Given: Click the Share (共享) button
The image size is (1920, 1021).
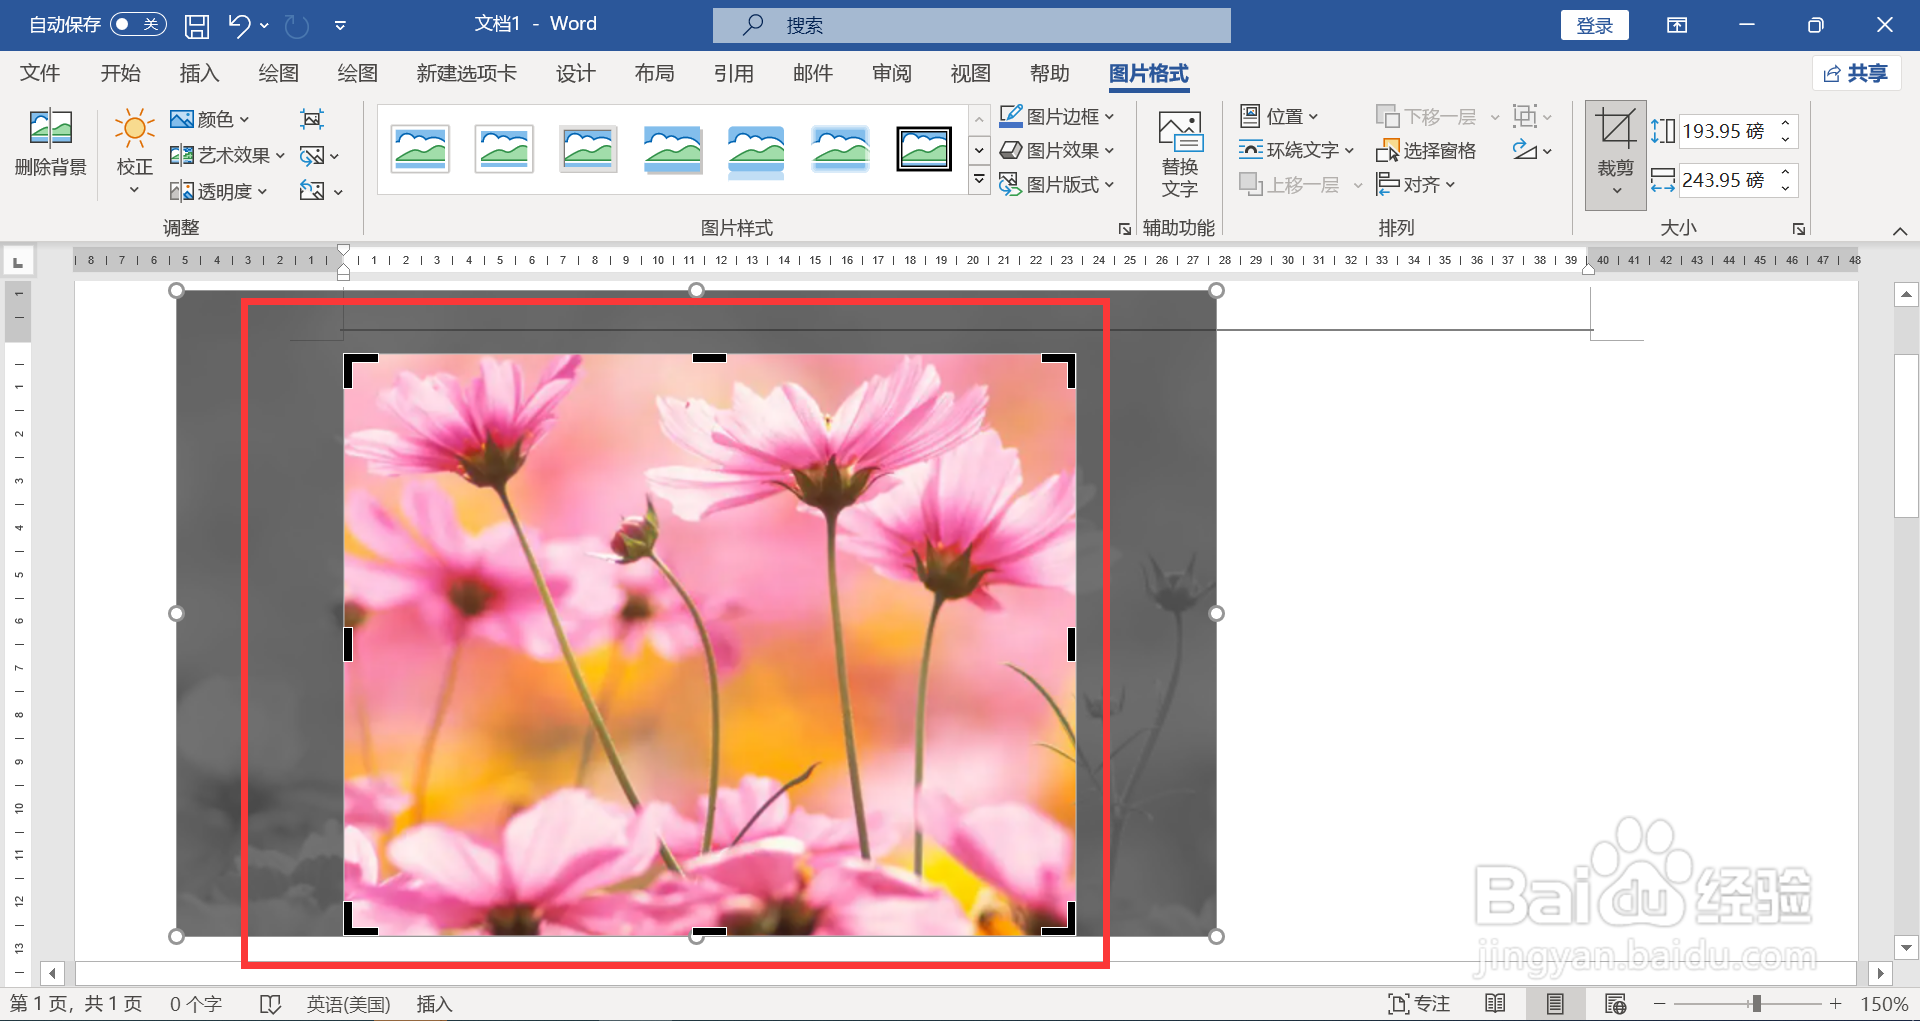Looking at the screenshot, I should 1856,73.
